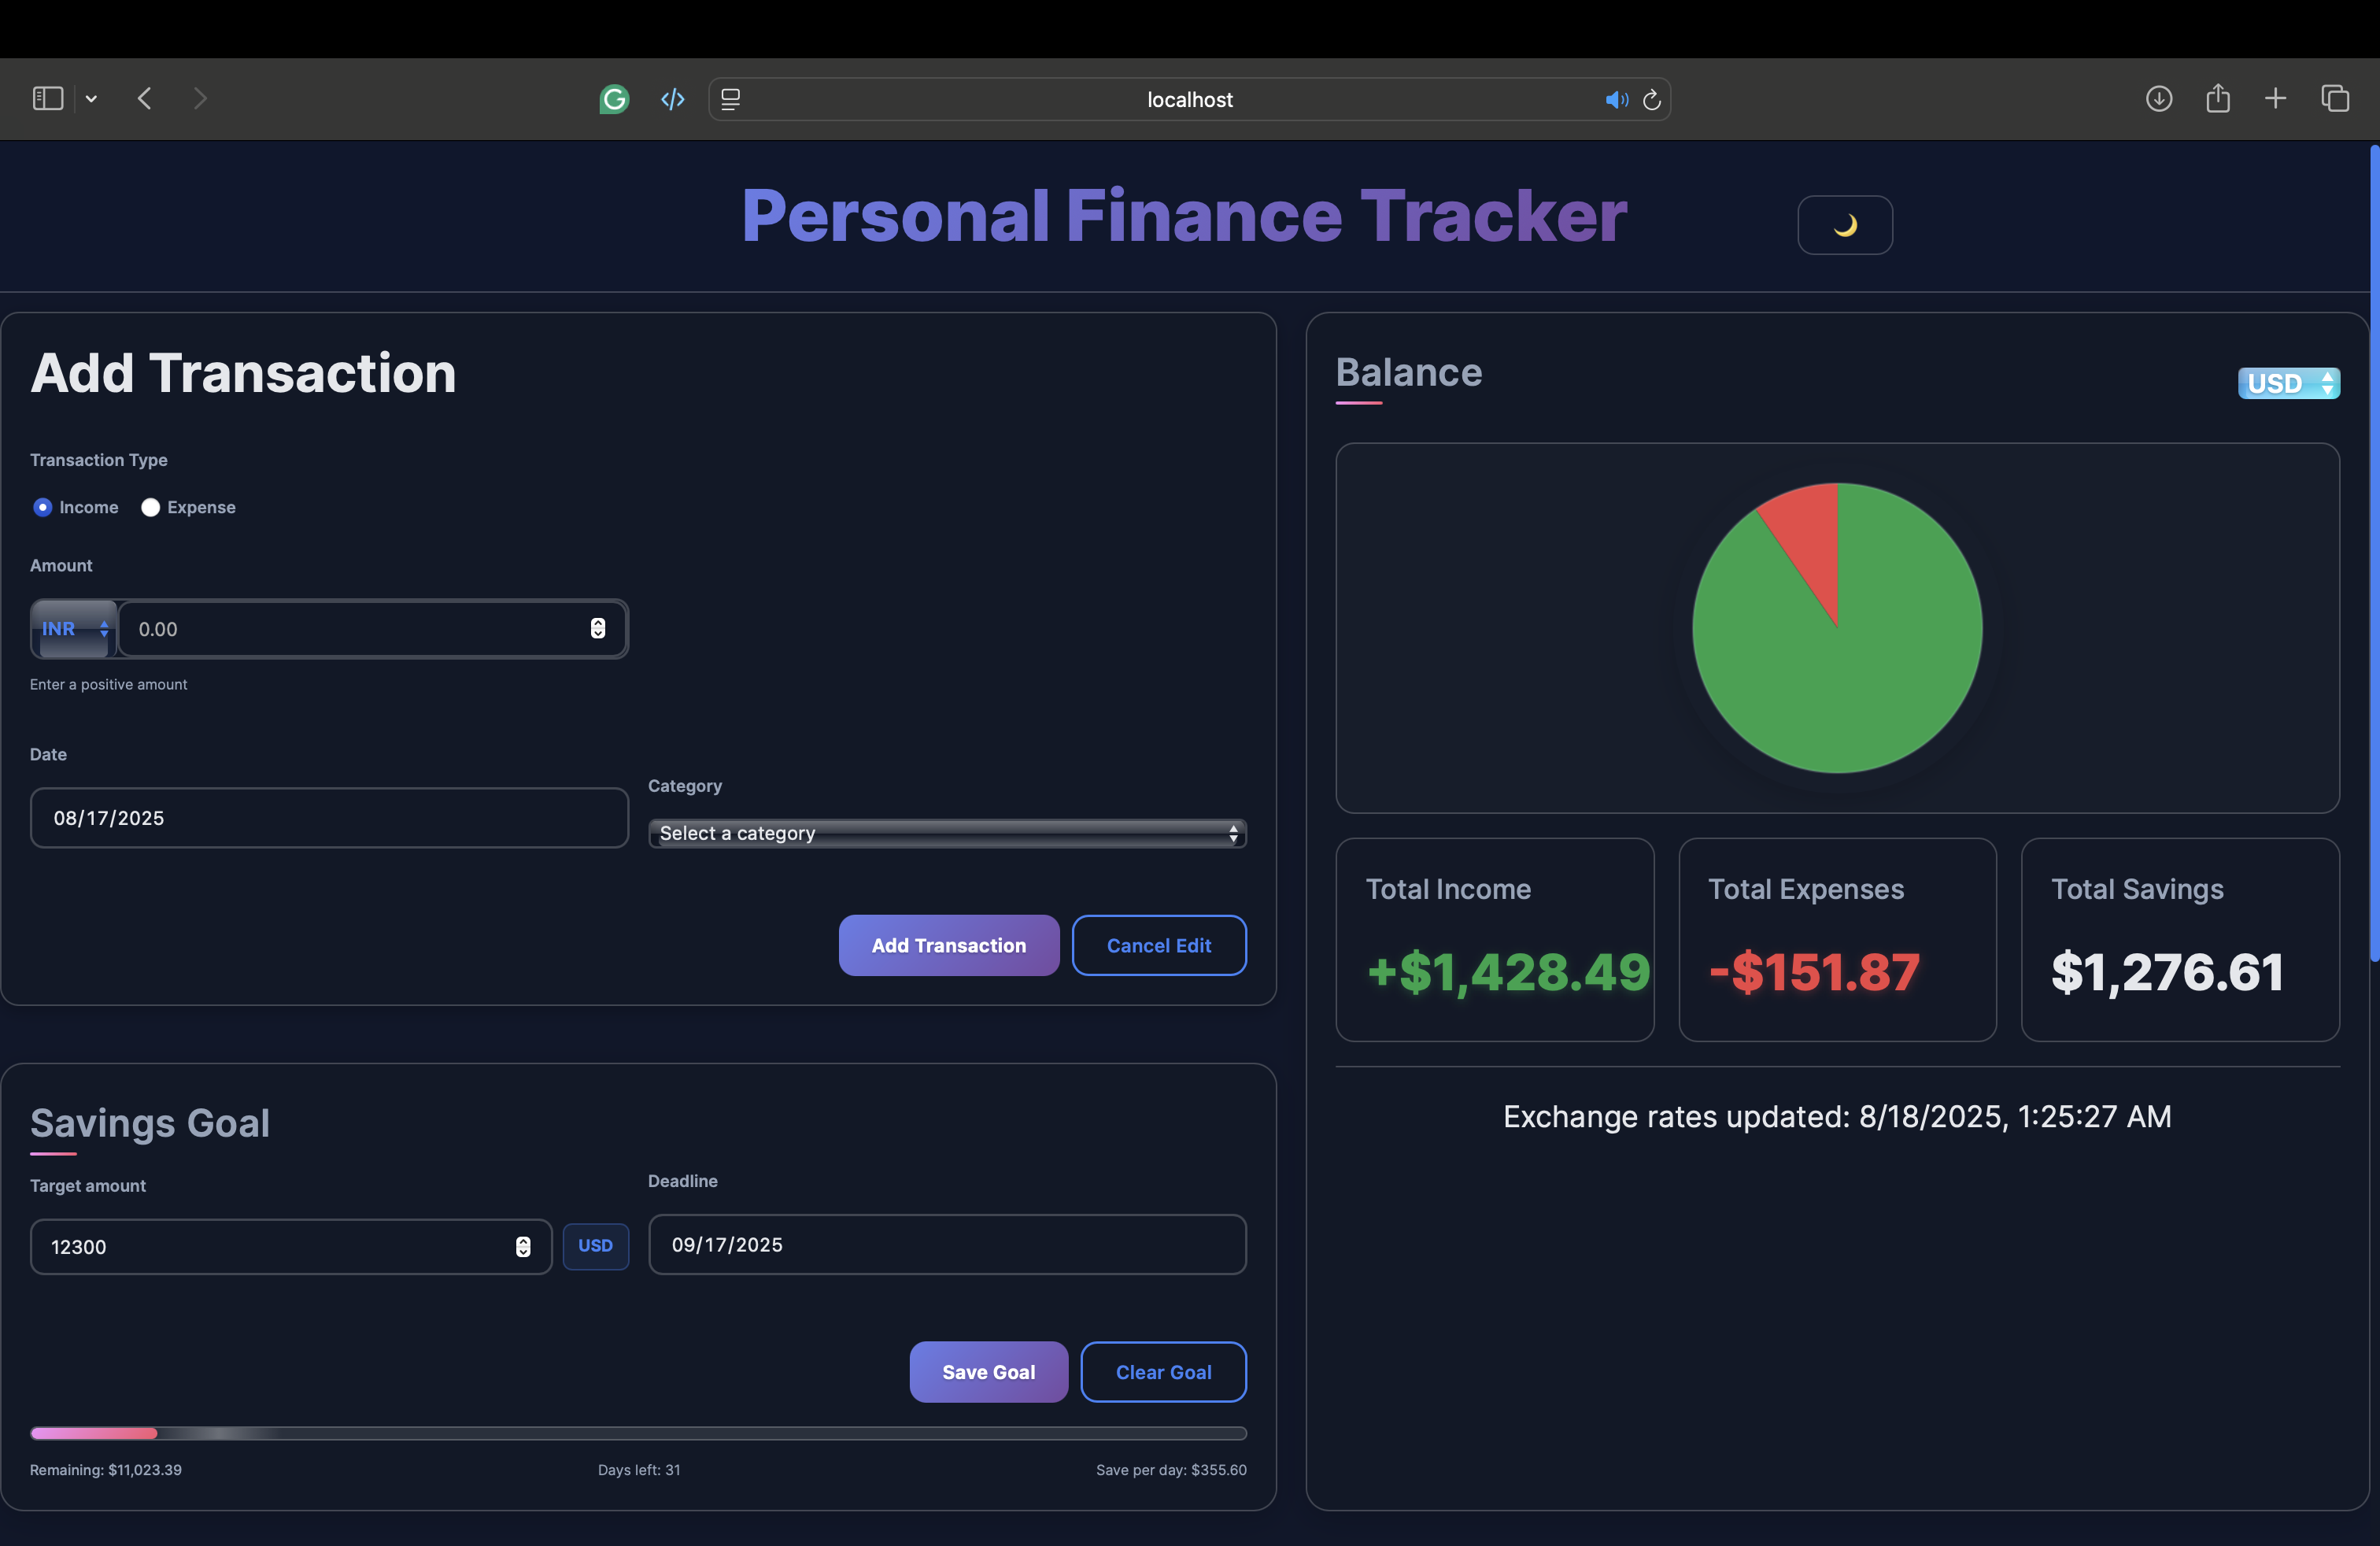The height and width of the screenshot is (1546, 2380).
Task: Mute tab via the speaker icon
Action: click(1615, 100)
